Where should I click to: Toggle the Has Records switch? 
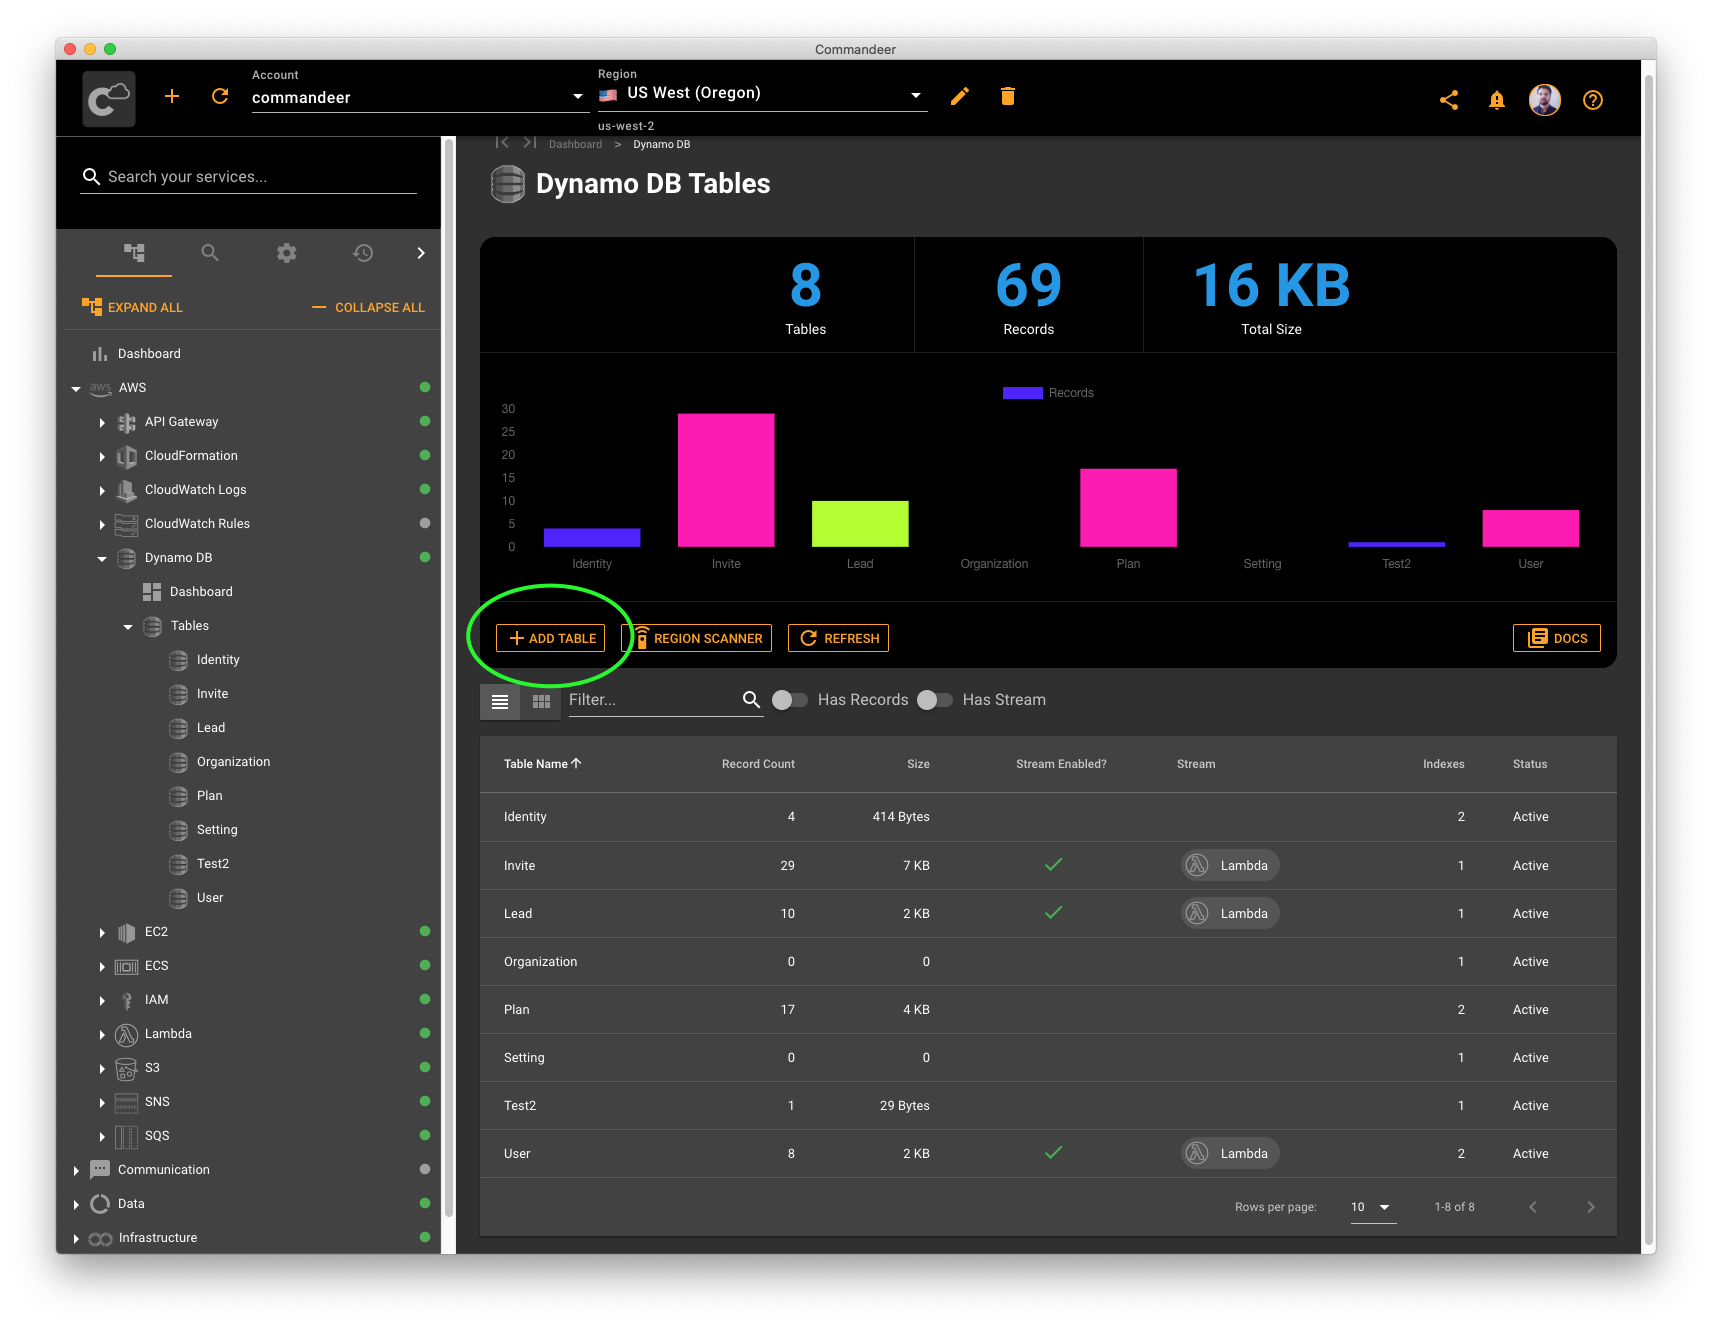[x=790, y=700]
